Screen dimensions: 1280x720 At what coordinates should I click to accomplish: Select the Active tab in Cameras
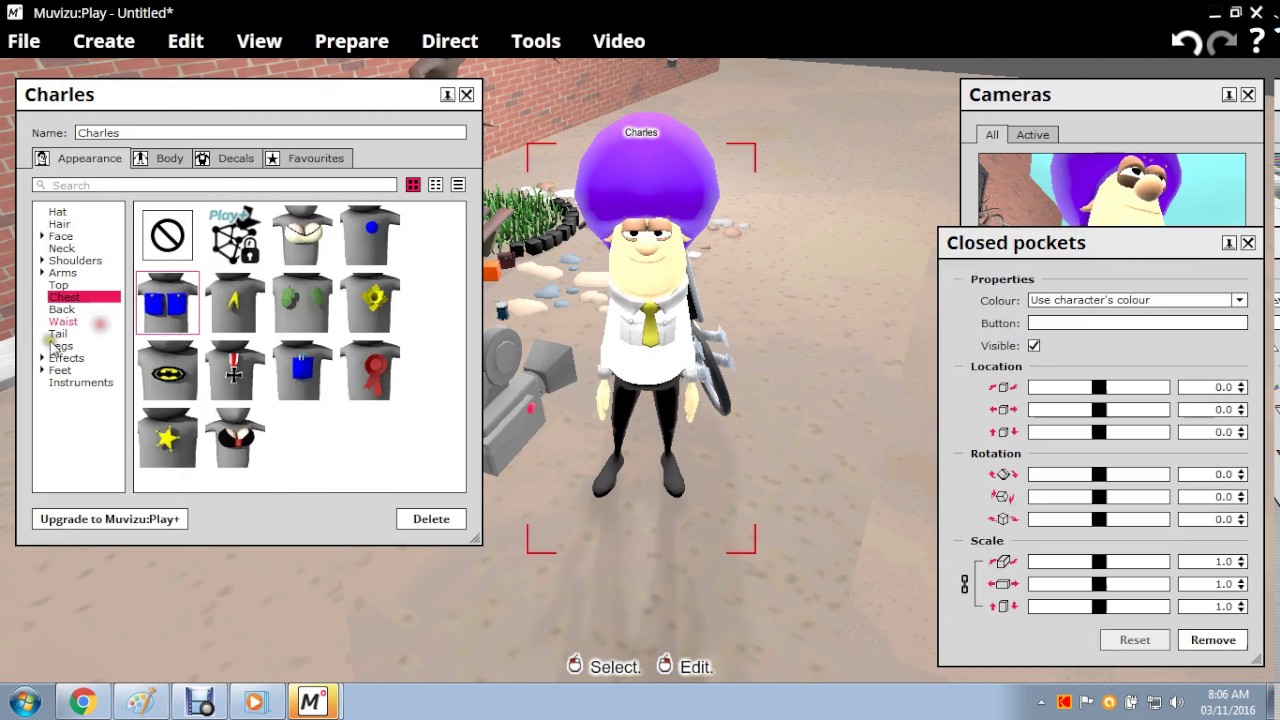(x=1033, y=135)
